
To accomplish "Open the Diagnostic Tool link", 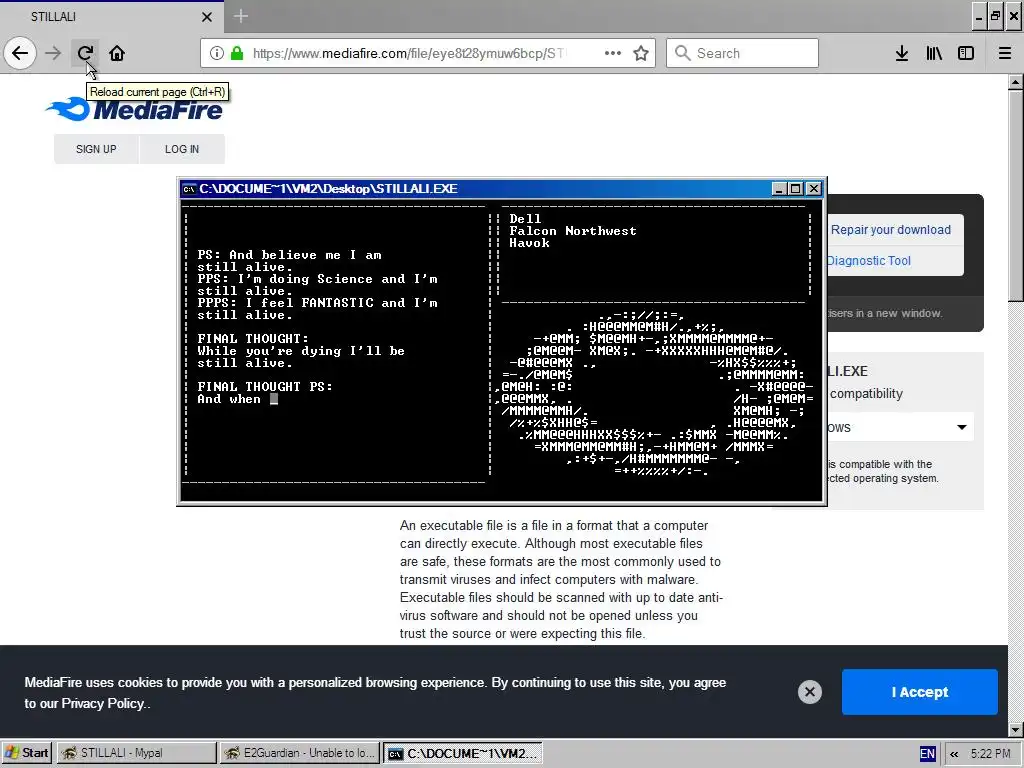I will click(869, 261).
